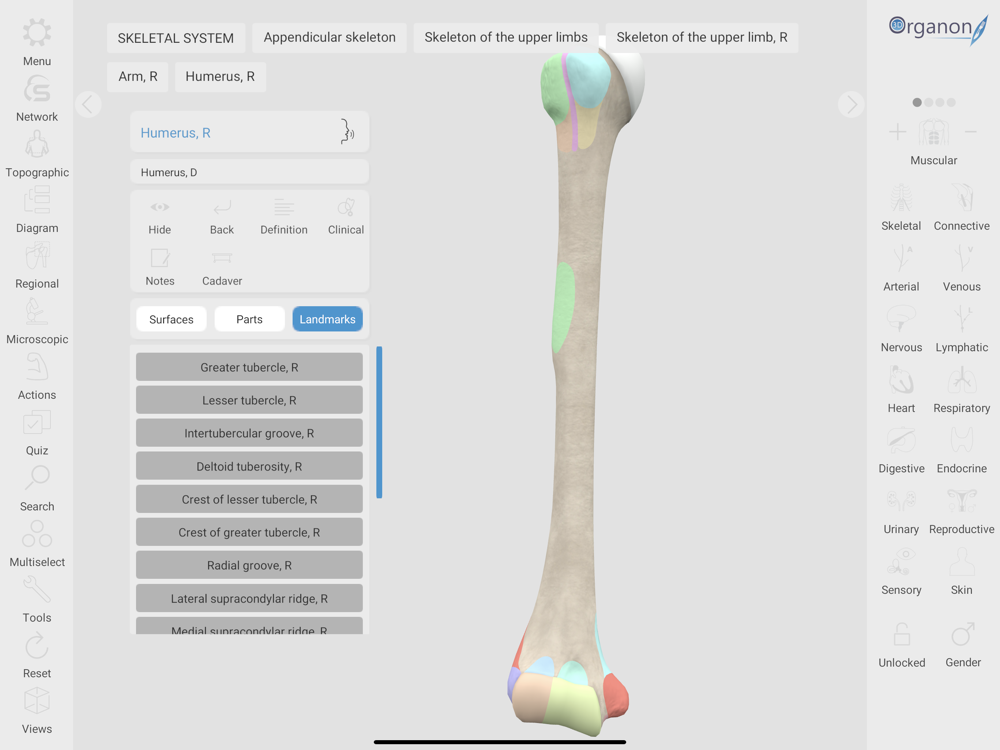Click the cyan region on humeral head
The height and width of the screenshot is (750, 1000).
coord(588,80)
